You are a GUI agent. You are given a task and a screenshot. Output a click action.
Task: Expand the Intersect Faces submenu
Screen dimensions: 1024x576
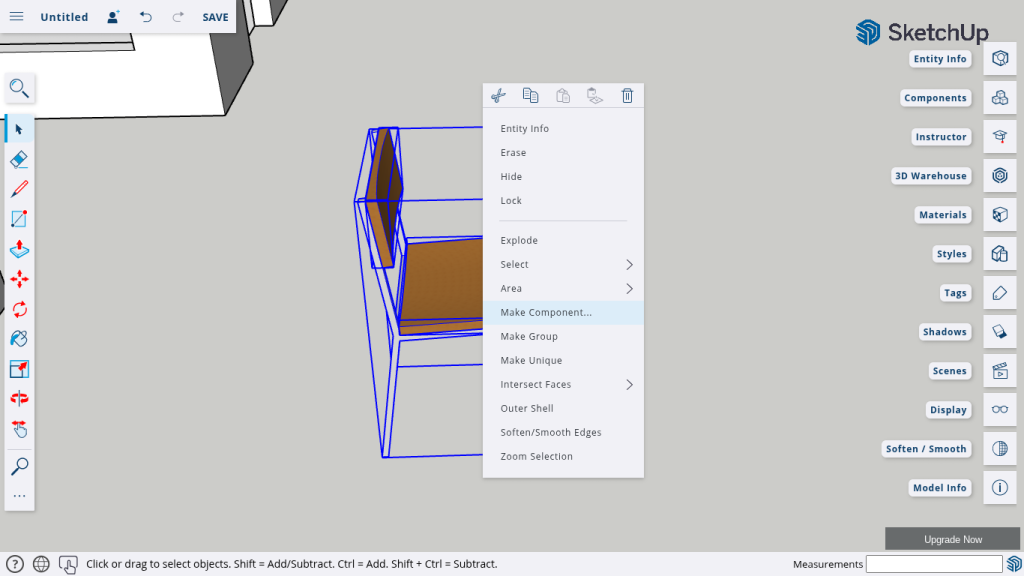pos(563,385)
